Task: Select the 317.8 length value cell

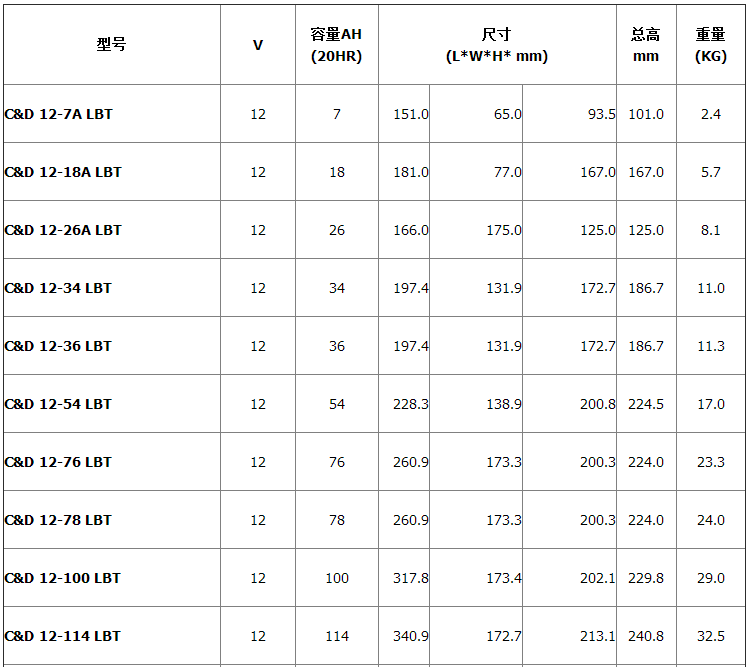Action: coord(410,578)
